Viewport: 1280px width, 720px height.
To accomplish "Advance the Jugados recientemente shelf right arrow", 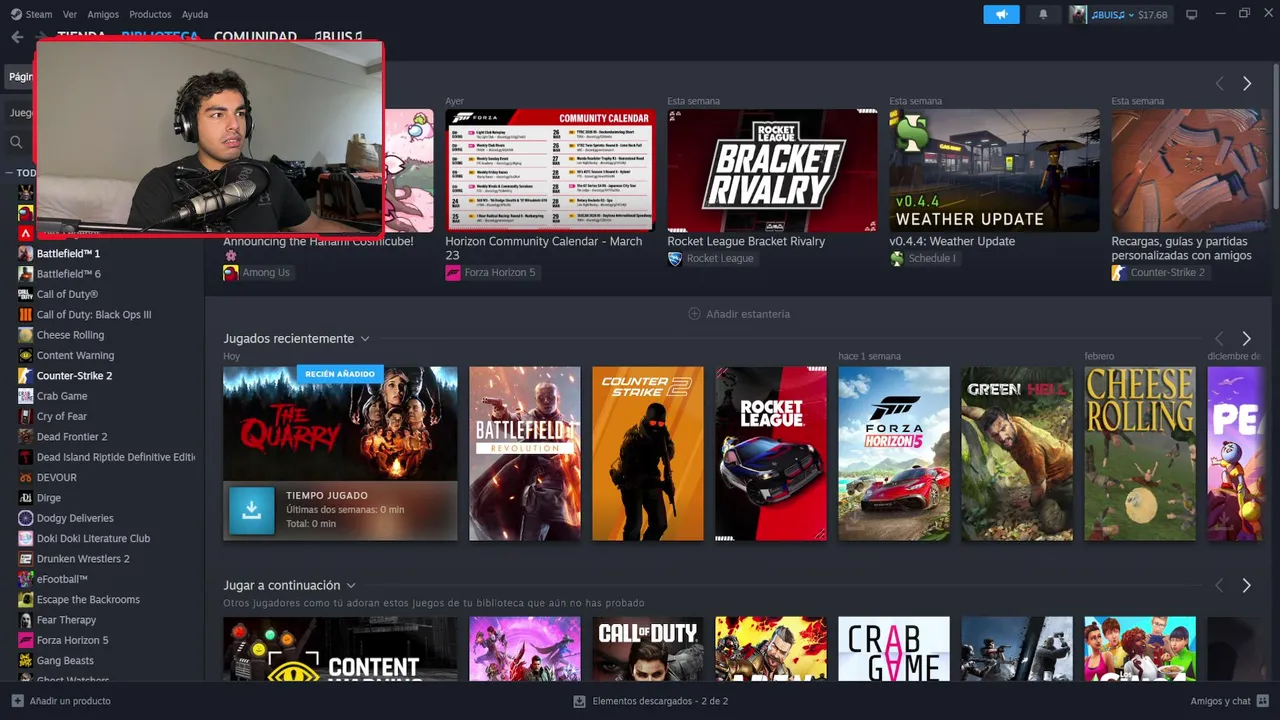I will point(1247,339).
